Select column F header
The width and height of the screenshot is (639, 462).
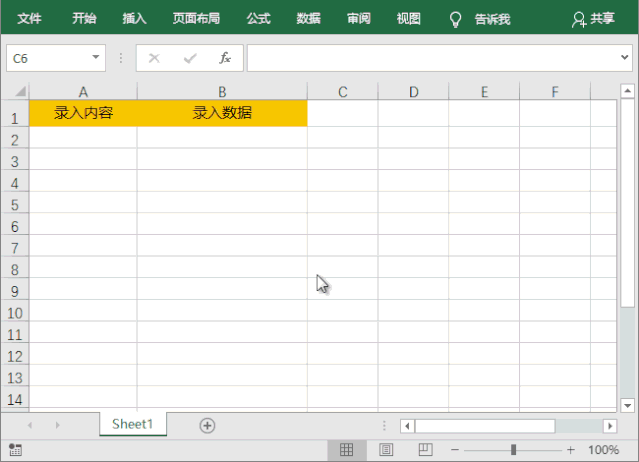[x=555, y=92]
